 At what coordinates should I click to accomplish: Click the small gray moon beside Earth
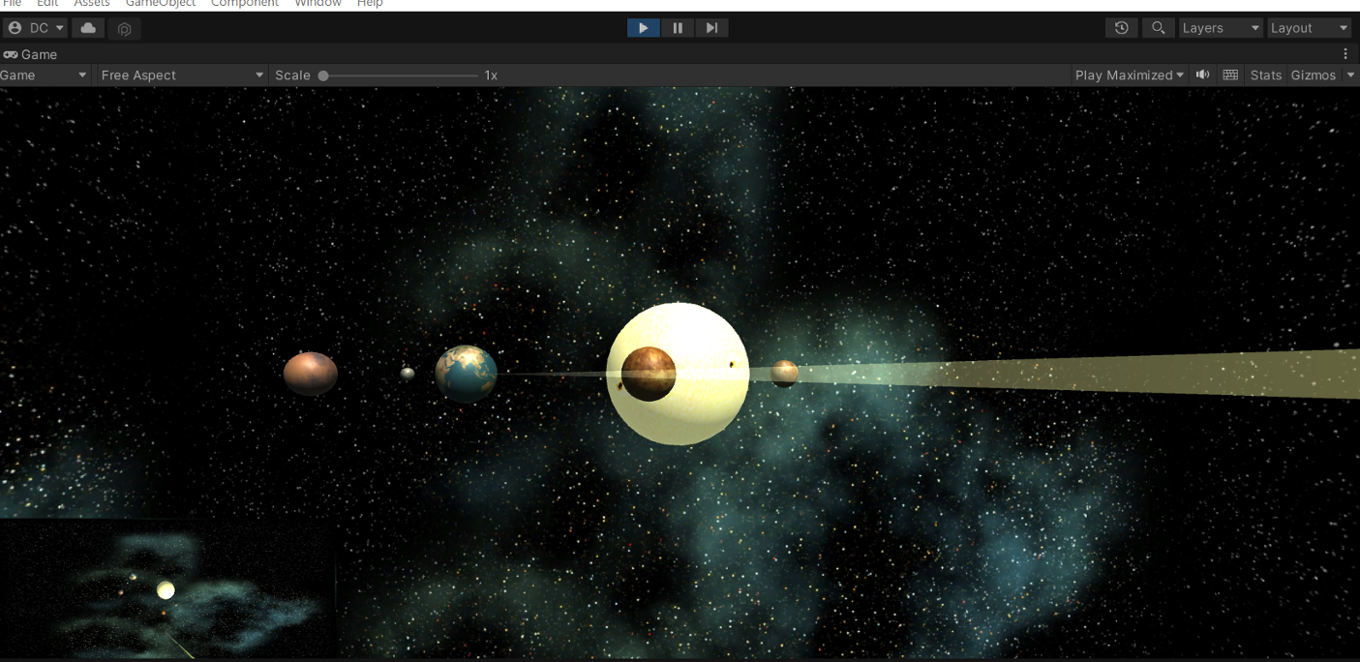407,373
